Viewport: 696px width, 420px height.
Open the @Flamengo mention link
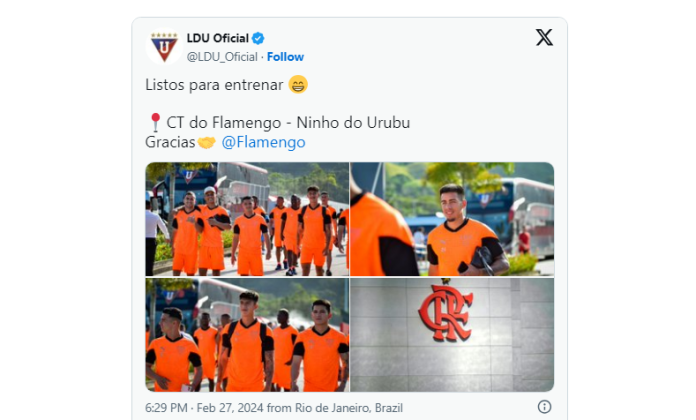263,142
